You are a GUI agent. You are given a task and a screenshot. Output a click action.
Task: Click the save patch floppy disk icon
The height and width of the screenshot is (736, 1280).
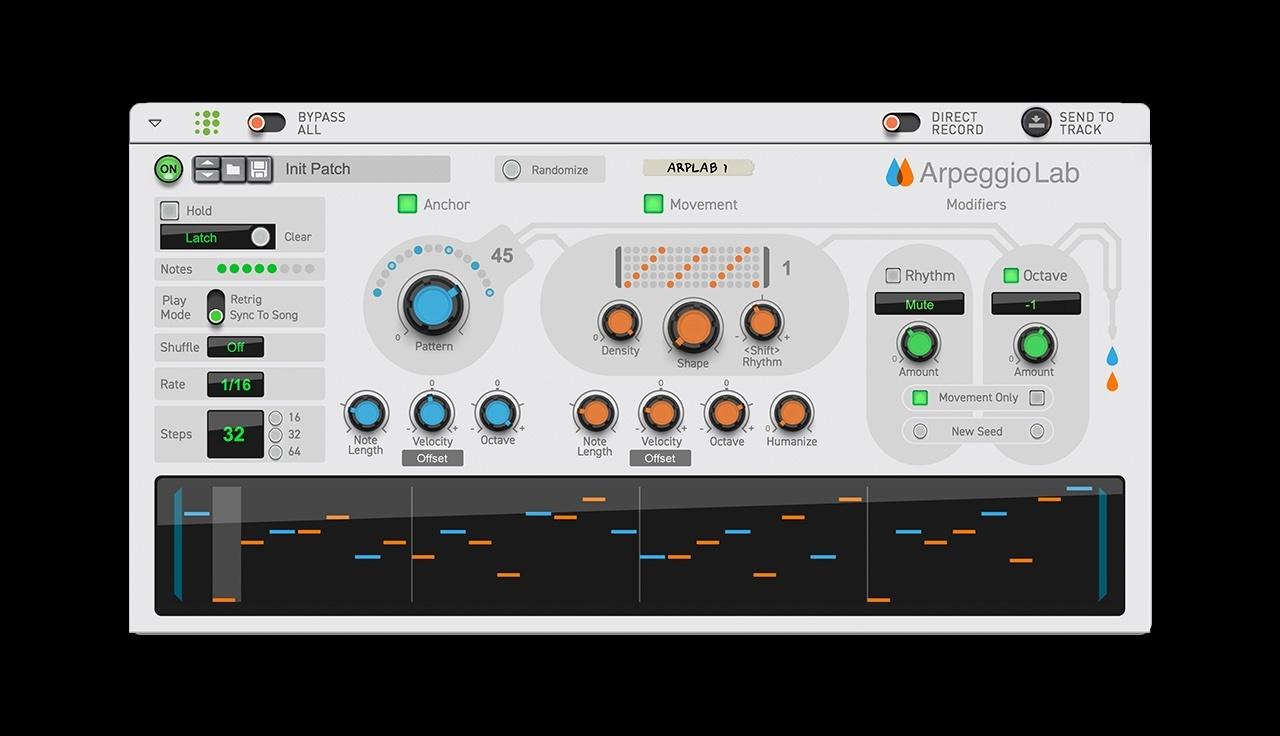(x=259, y=169)
